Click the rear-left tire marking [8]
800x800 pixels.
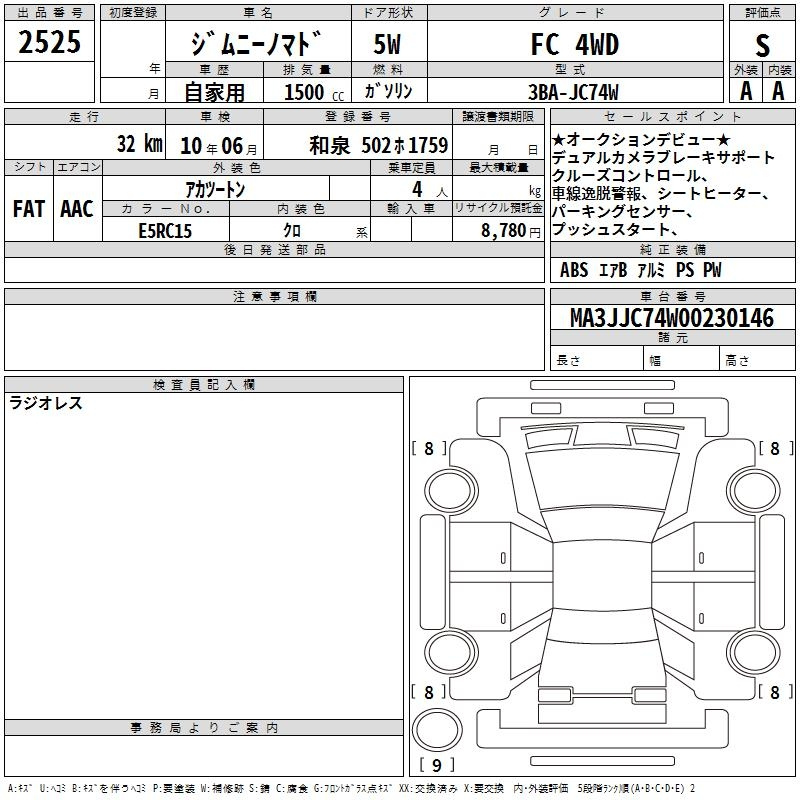point(429,692)
